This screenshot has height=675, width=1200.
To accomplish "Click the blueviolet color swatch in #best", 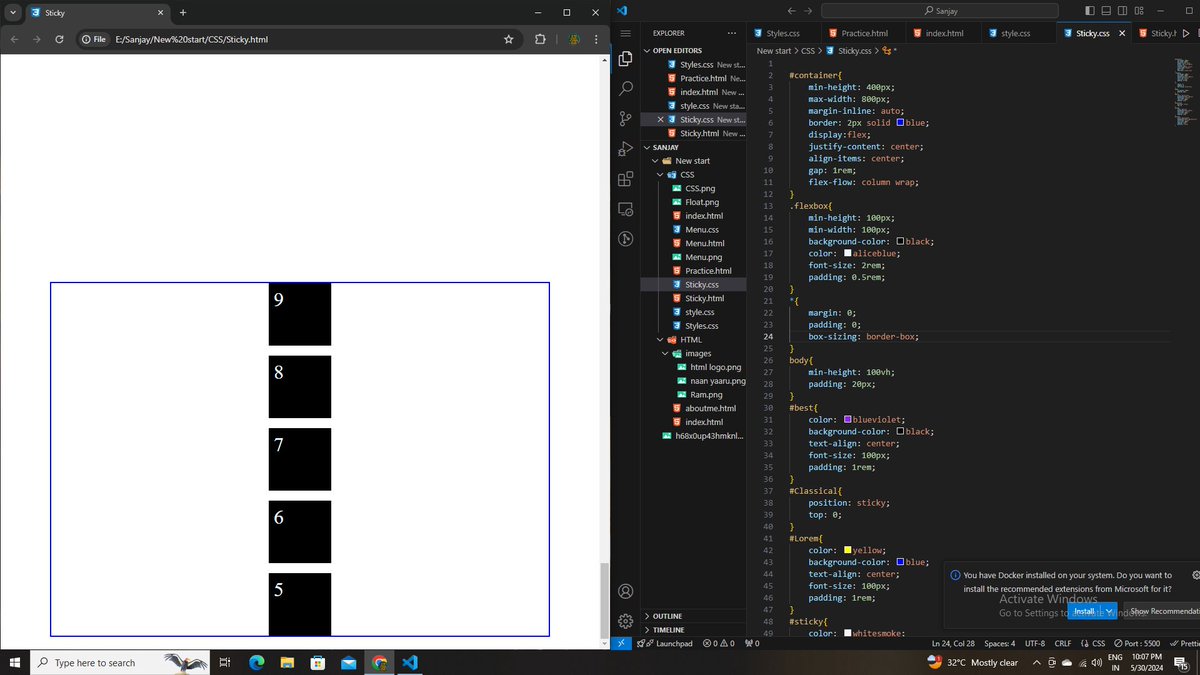I will coord(849,420).
